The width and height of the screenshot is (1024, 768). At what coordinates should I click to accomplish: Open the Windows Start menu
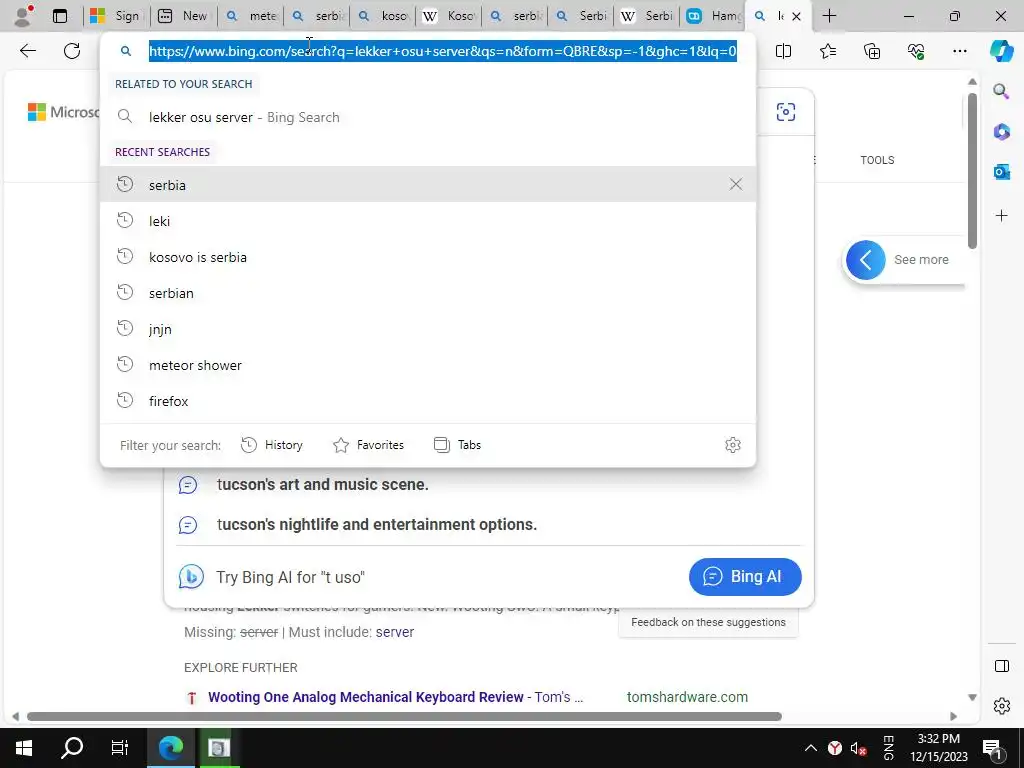coord(24,748)
